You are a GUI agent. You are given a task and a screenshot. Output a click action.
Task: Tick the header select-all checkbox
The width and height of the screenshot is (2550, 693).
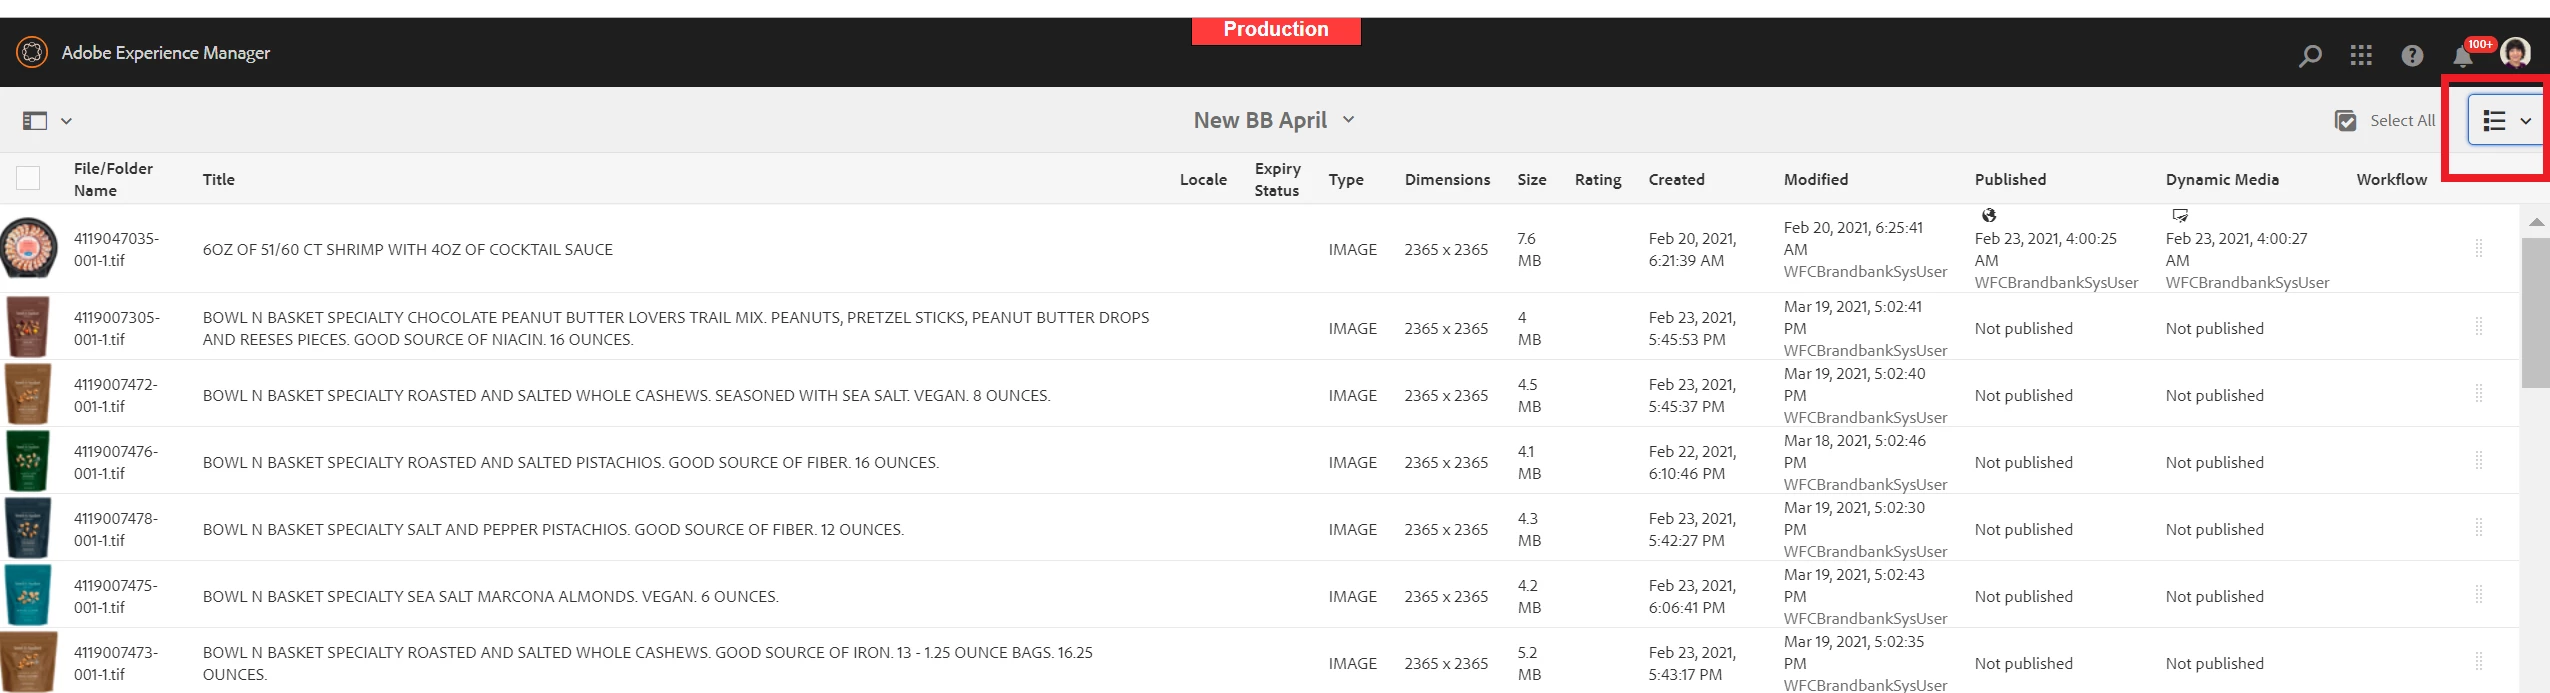(x=28, y=178)
